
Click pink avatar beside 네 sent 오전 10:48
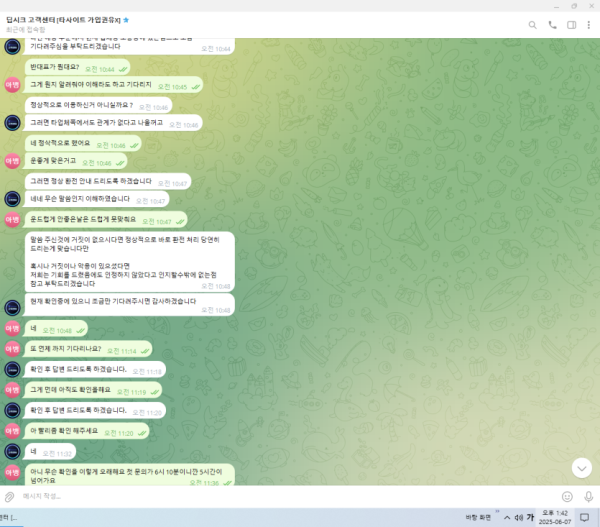(12, 328)
